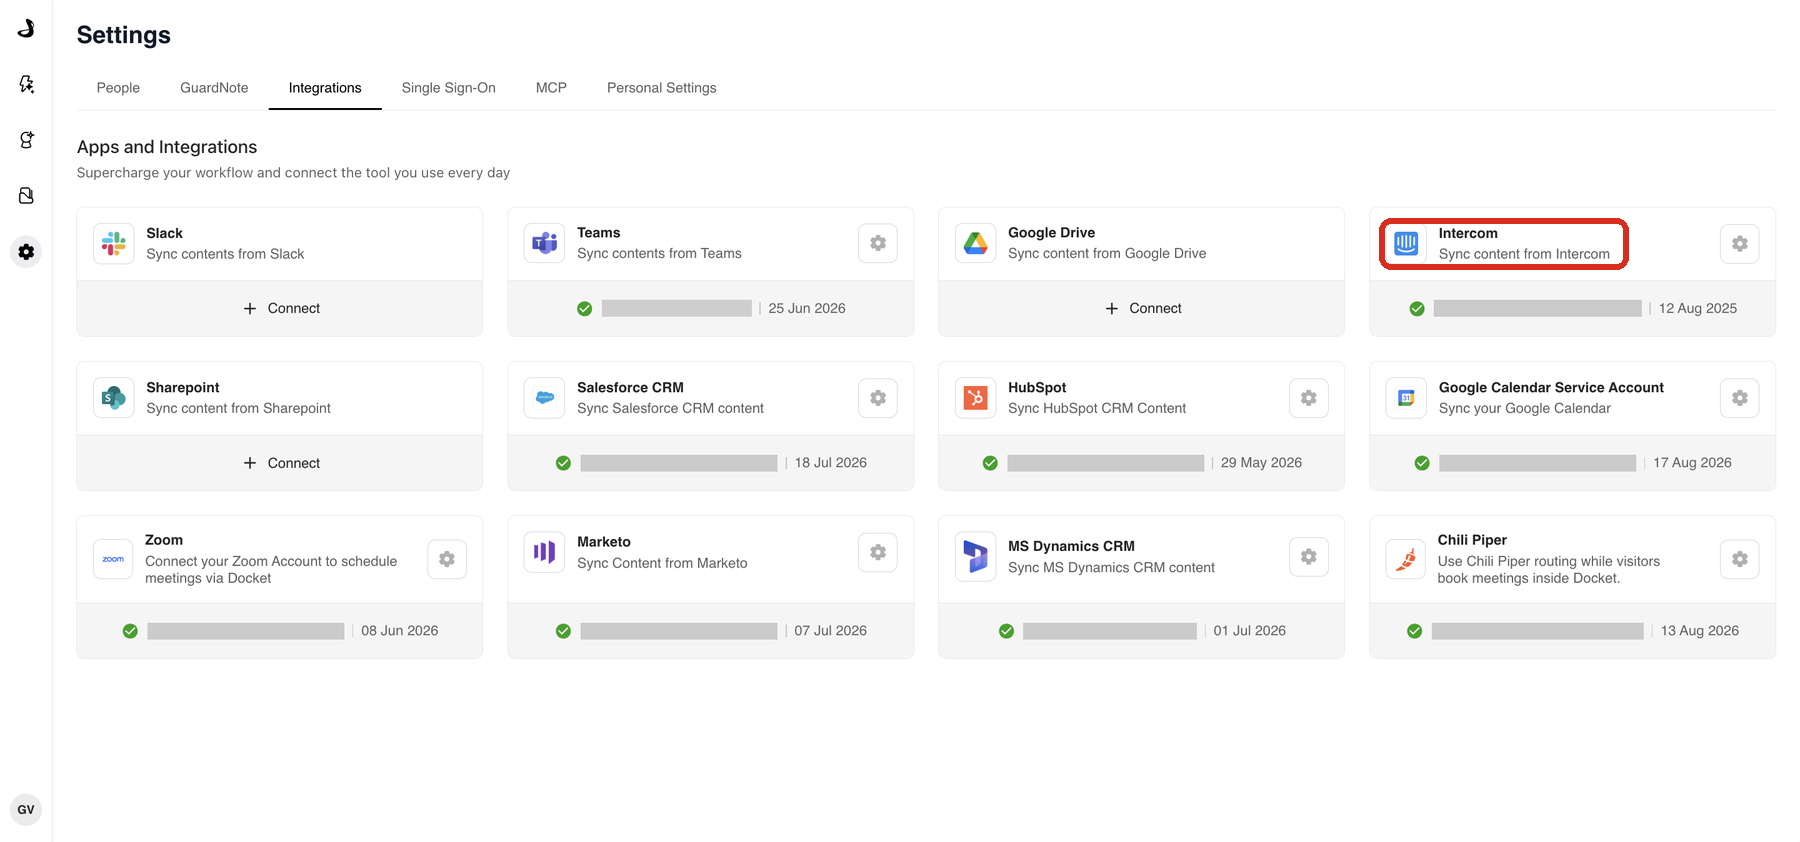
Task: Click the Teams green connected checkmark
Action: (585, 309)
